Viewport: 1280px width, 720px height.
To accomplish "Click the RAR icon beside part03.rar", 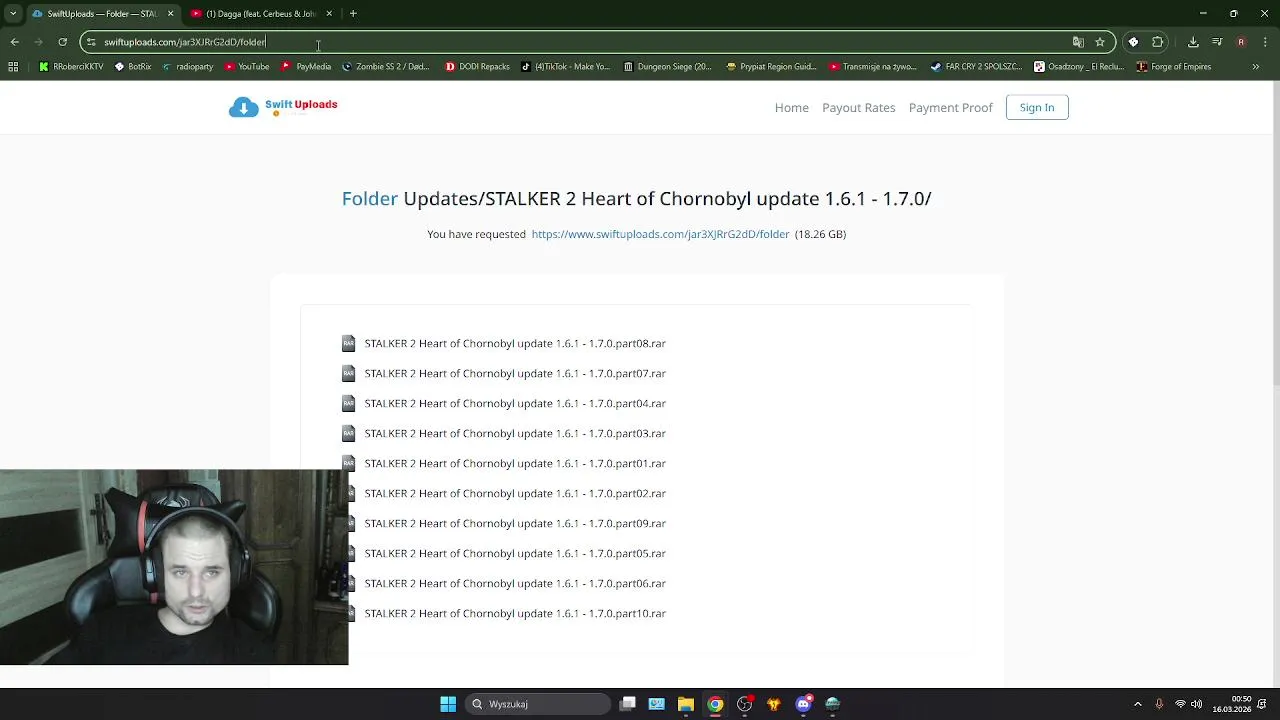I will click(348, 433).
